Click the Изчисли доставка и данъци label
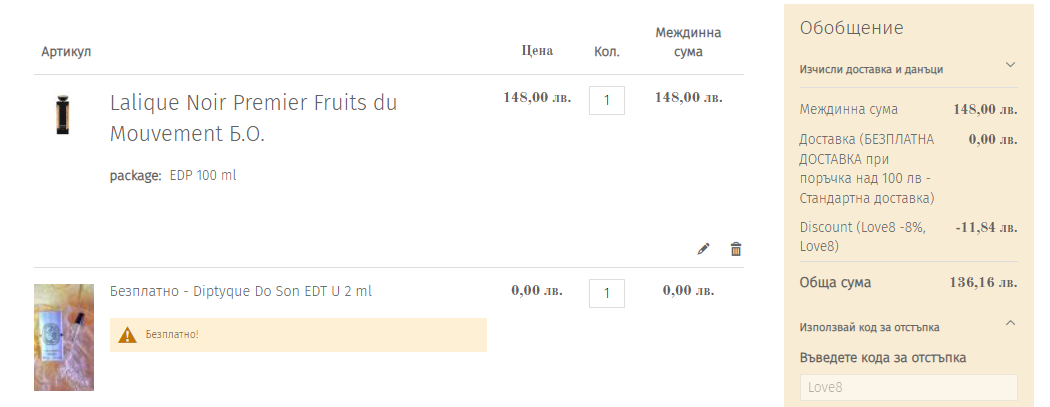 click(x=871, y=69)
